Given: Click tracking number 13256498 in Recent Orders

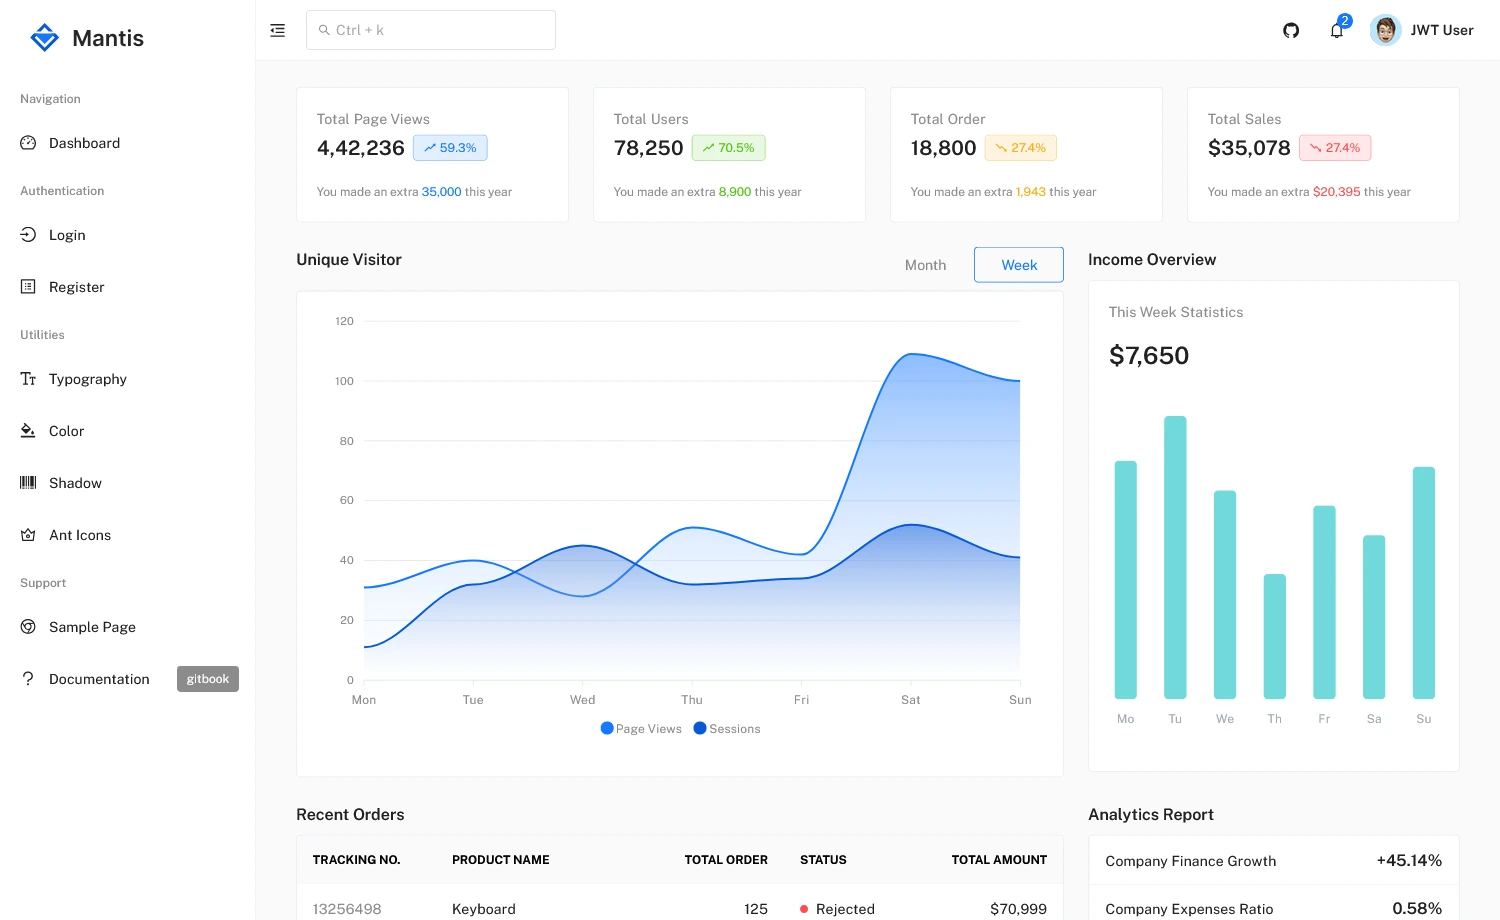Looking at the screenshot, I should (346, 908).
